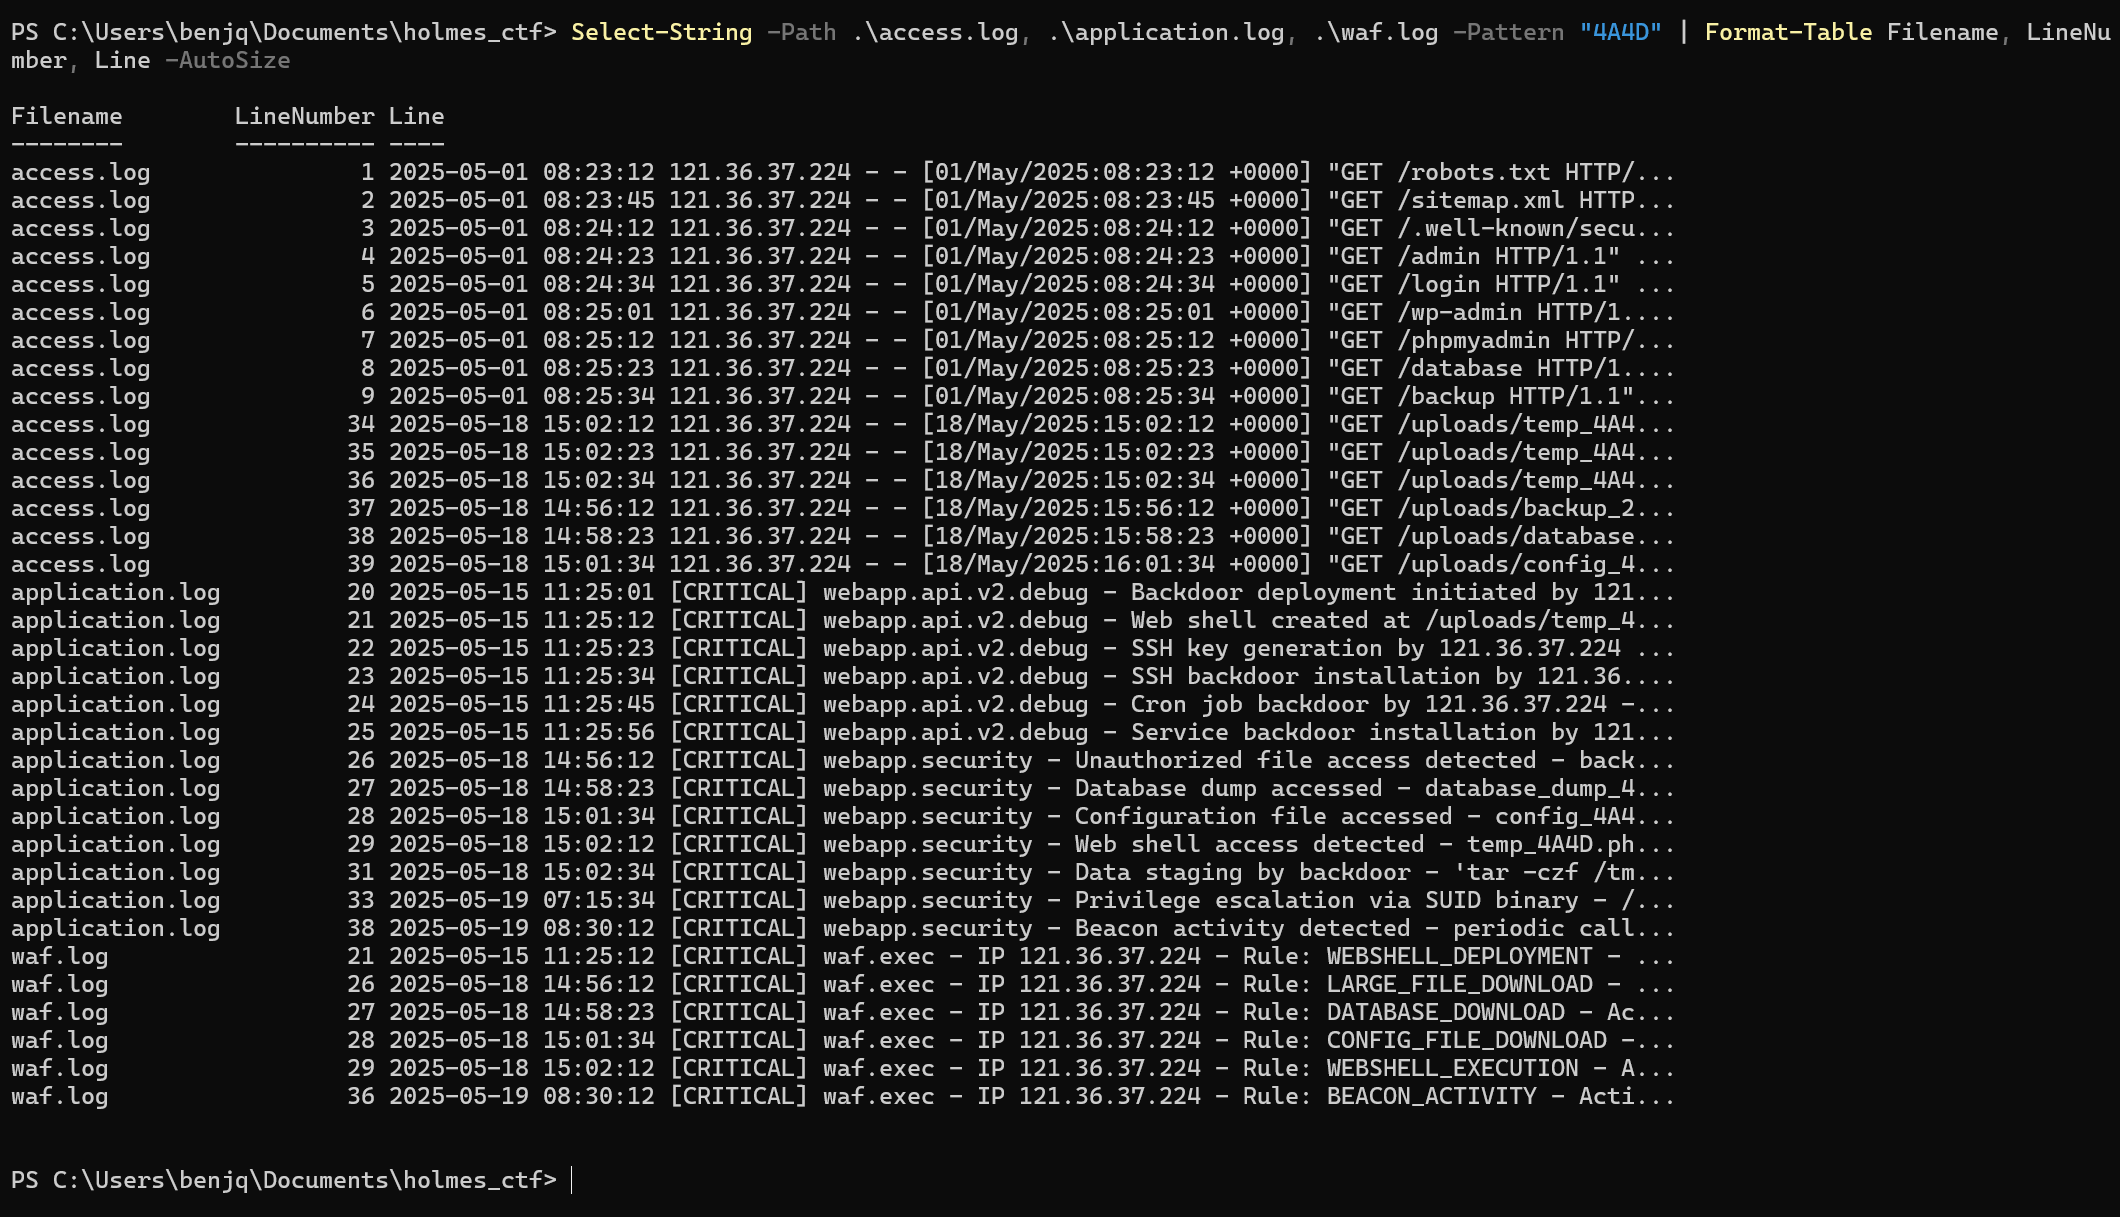Click the Line column header
2120x1217 pixels.
[x=416, y=116]
